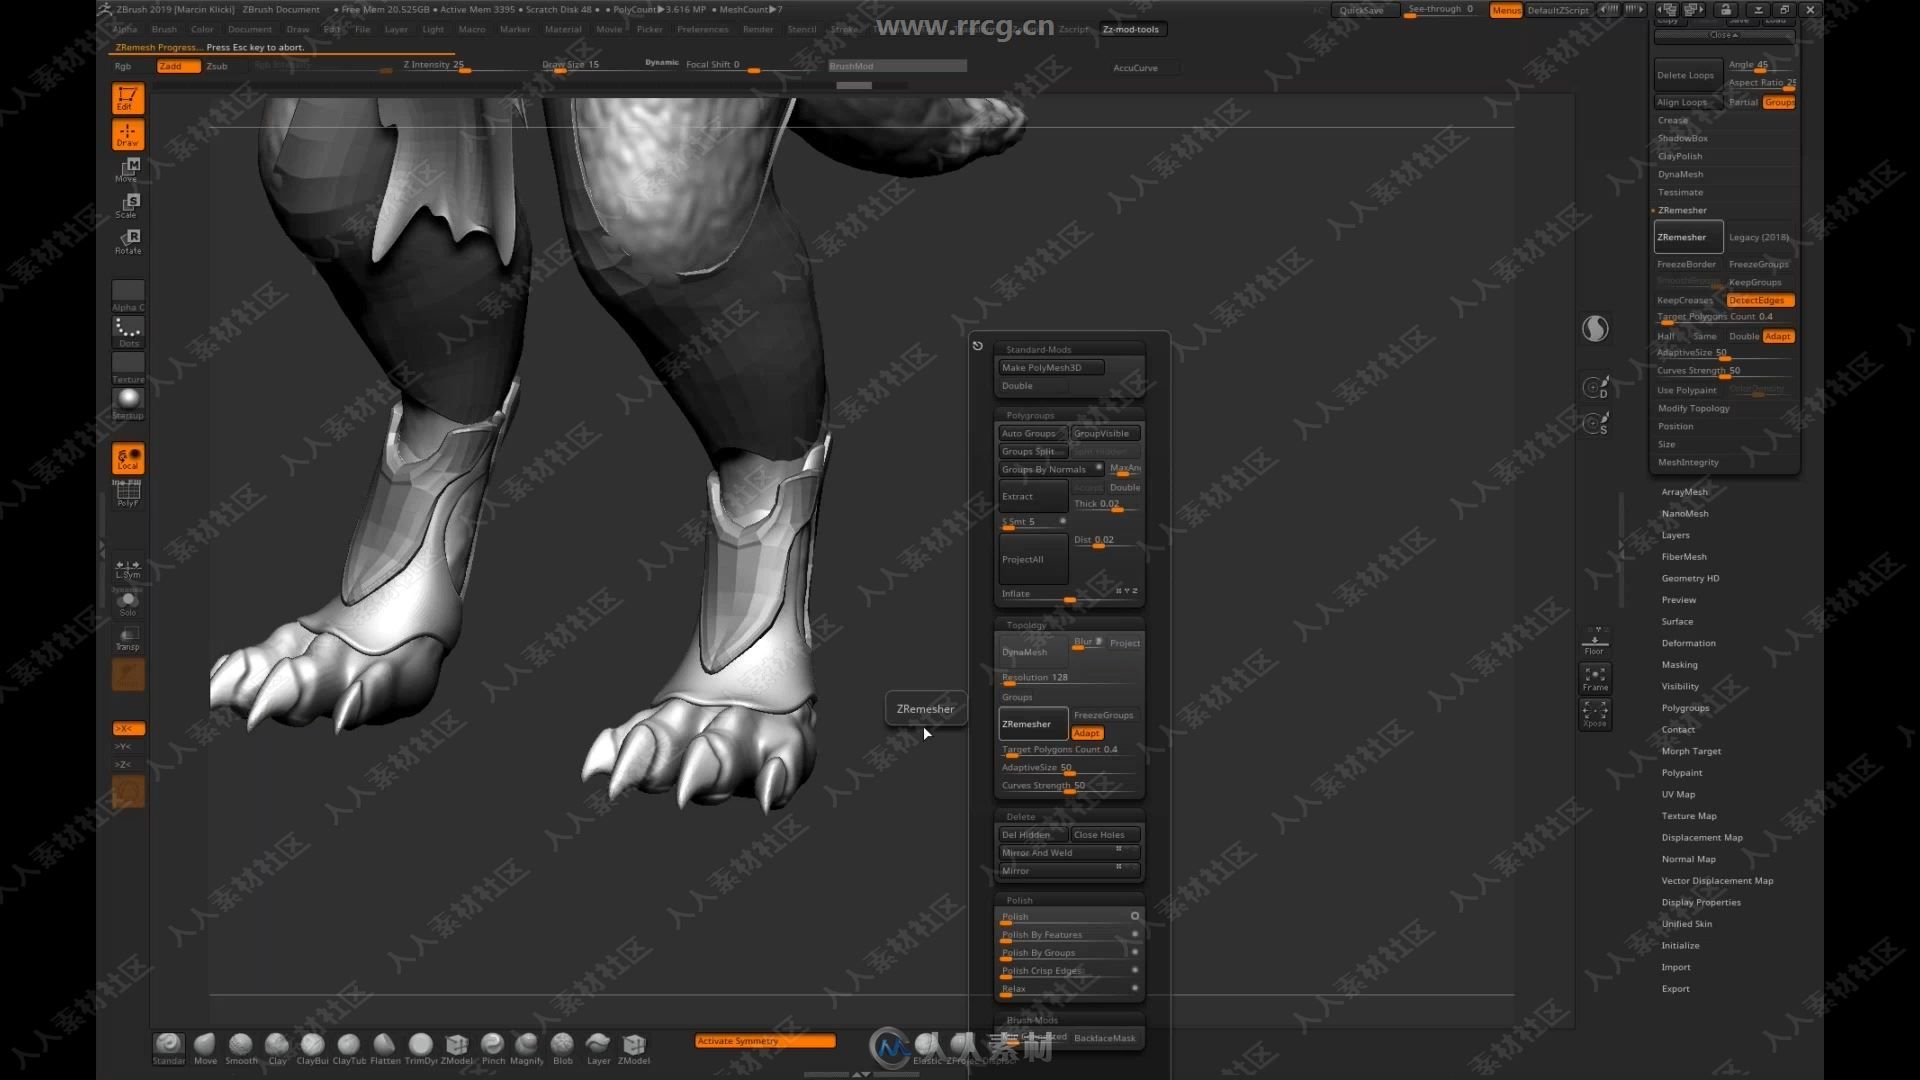Screen dimensions: 1920x1080
Task: Click ZRemesher button in floating panel
Action: tap(1033, 724)
